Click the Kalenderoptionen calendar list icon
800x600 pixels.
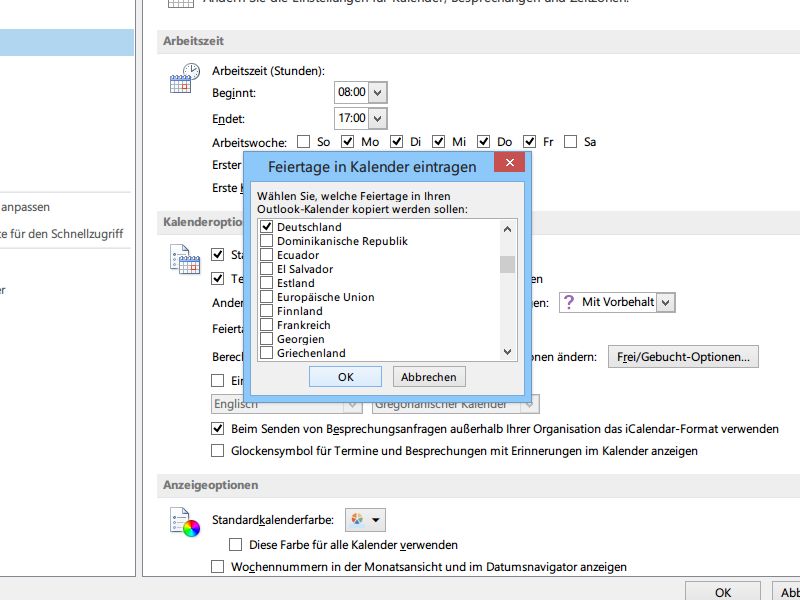click(x=185, y=259)
